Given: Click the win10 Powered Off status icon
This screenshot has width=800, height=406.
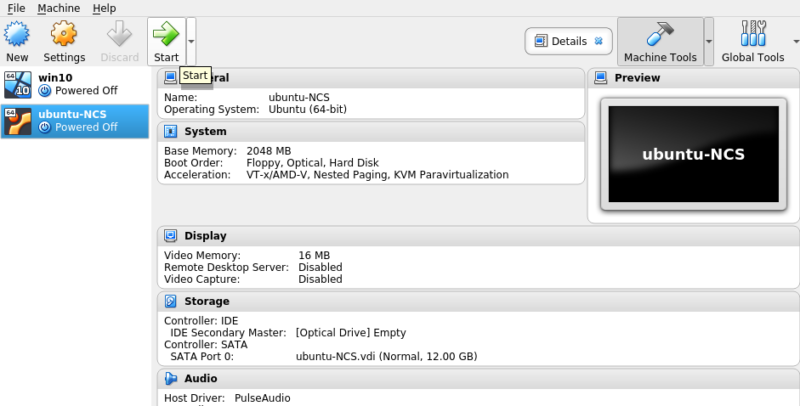Looking at the screenshot, I should pyautogui.click(x=45, y=91).
